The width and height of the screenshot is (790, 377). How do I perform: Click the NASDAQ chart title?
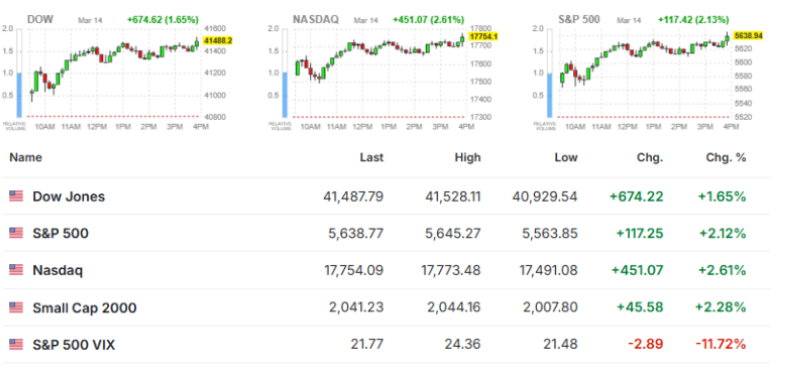point(316,20)
